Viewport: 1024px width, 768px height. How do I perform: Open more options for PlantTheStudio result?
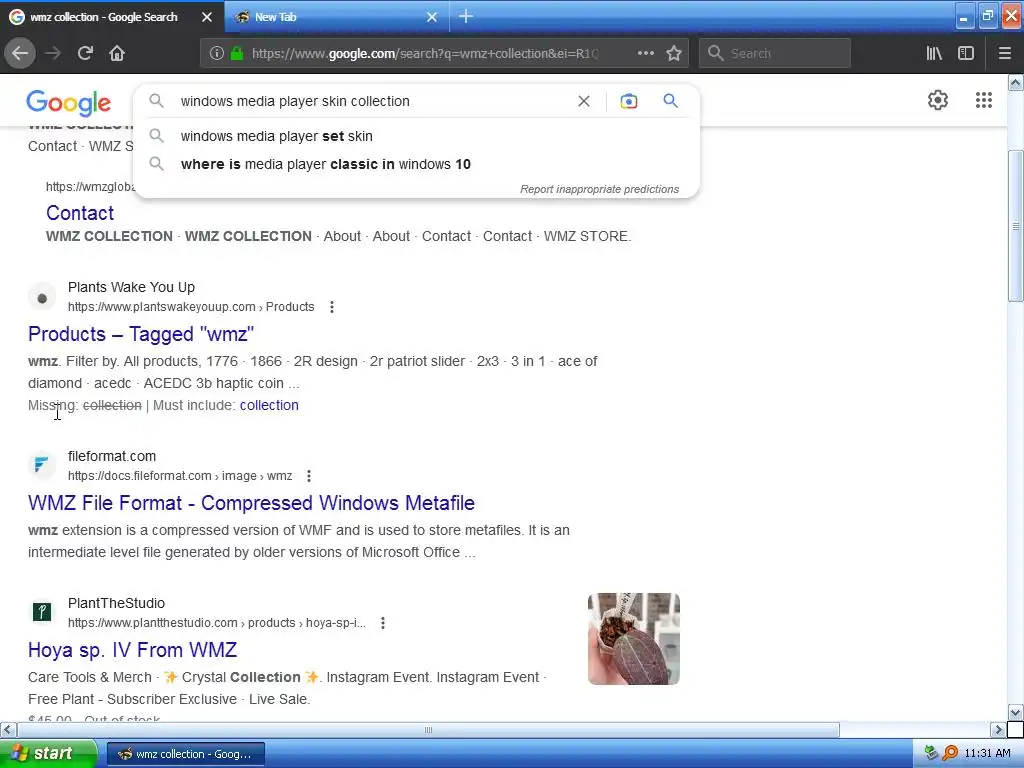tap(383, 623)
